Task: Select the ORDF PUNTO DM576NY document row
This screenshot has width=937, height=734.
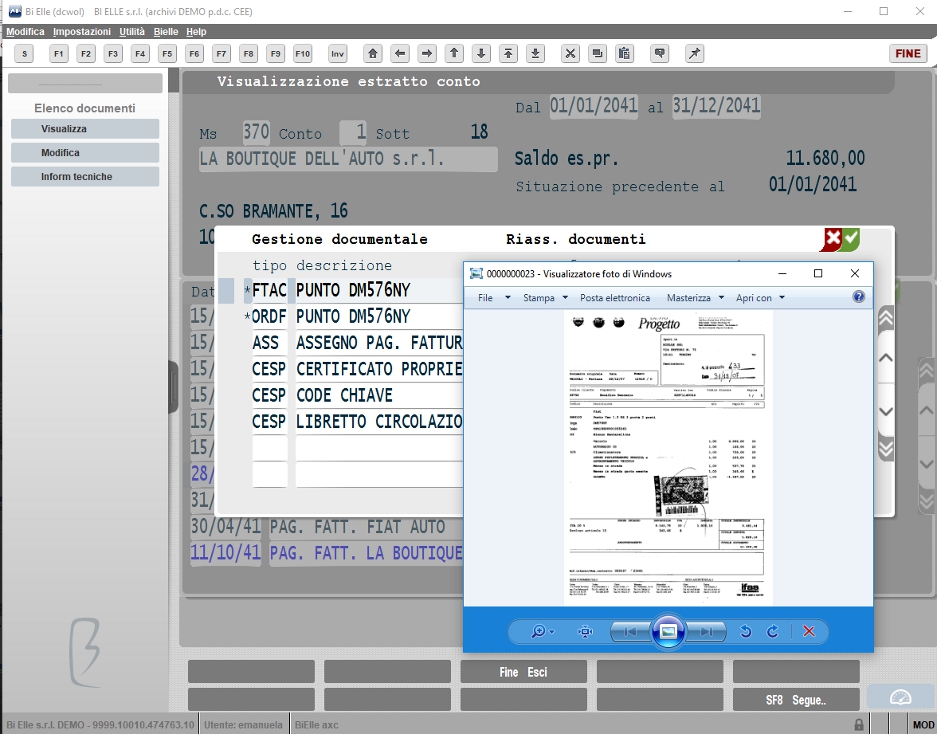Action: [x=357, y=316]
